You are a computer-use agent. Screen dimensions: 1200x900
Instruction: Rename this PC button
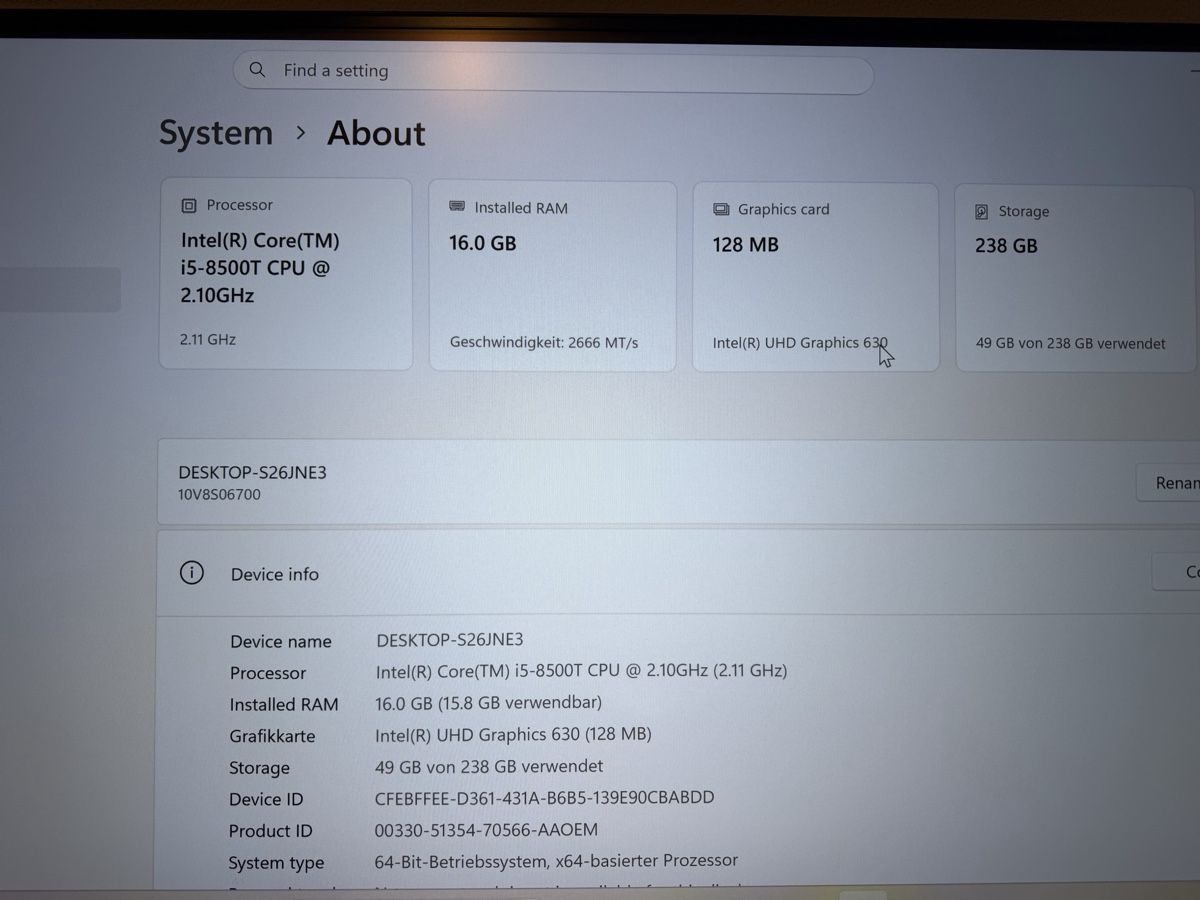[1168, 483]
